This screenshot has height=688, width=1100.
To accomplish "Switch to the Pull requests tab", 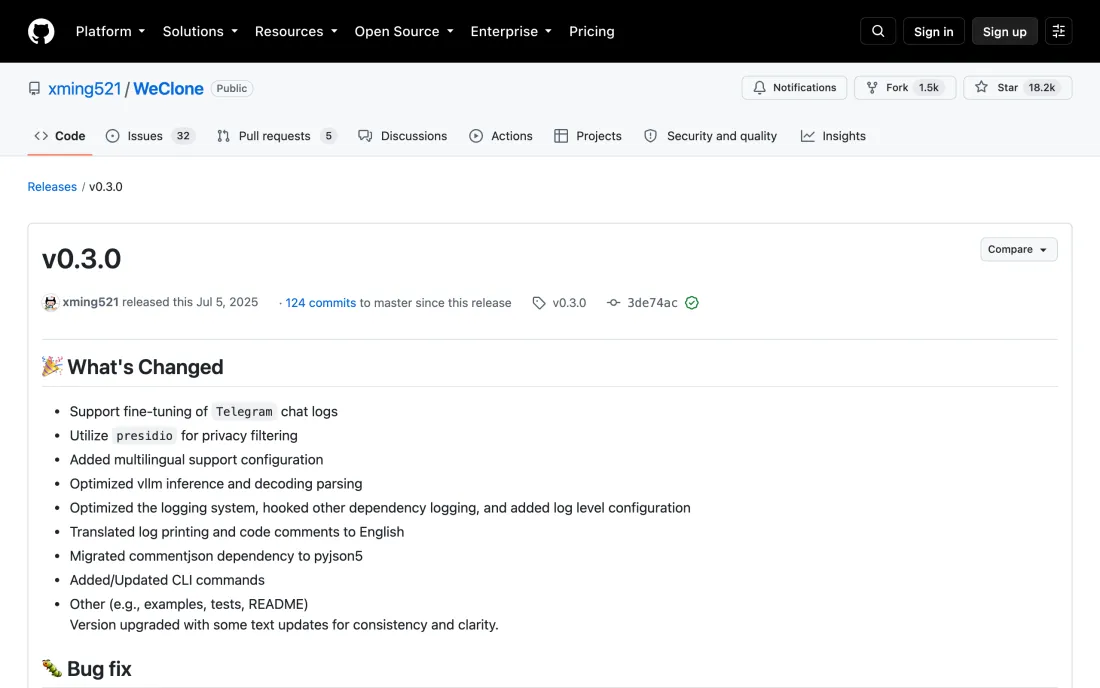I will point(276,136).
